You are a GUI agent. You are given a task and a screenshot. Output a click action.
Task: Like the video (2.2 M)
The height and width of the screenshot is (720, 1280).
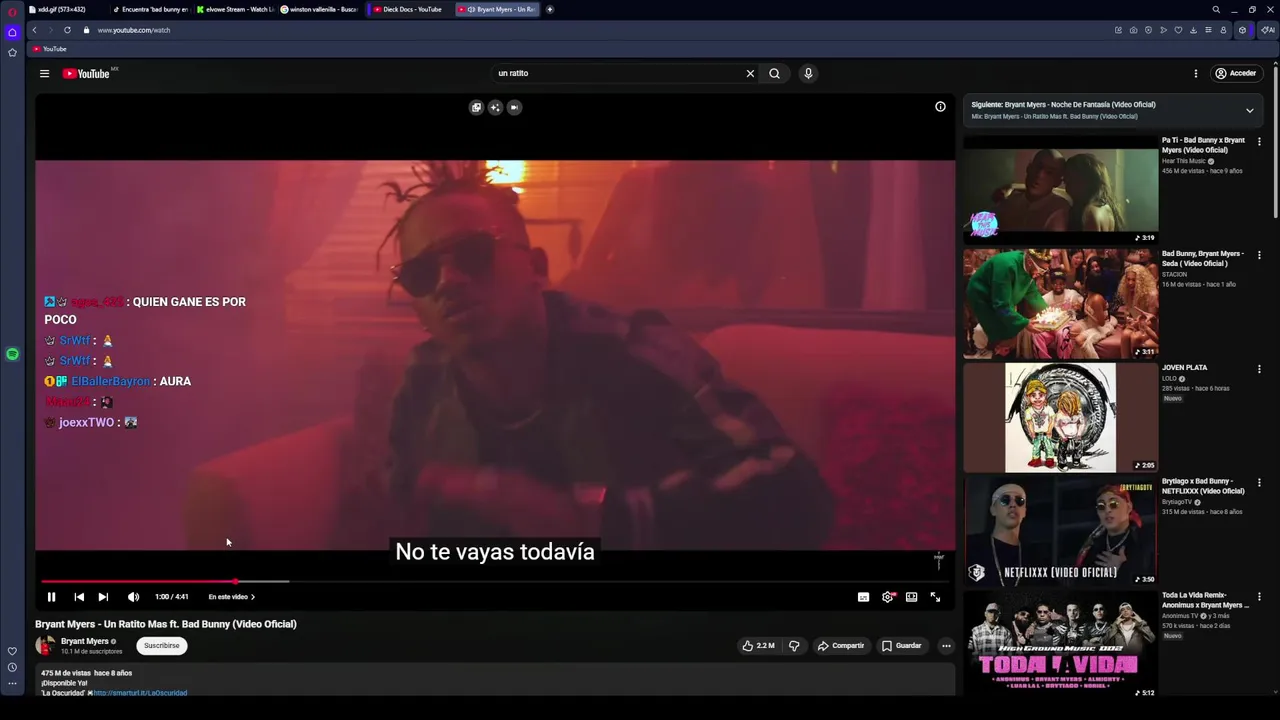[x=758, y=646]
